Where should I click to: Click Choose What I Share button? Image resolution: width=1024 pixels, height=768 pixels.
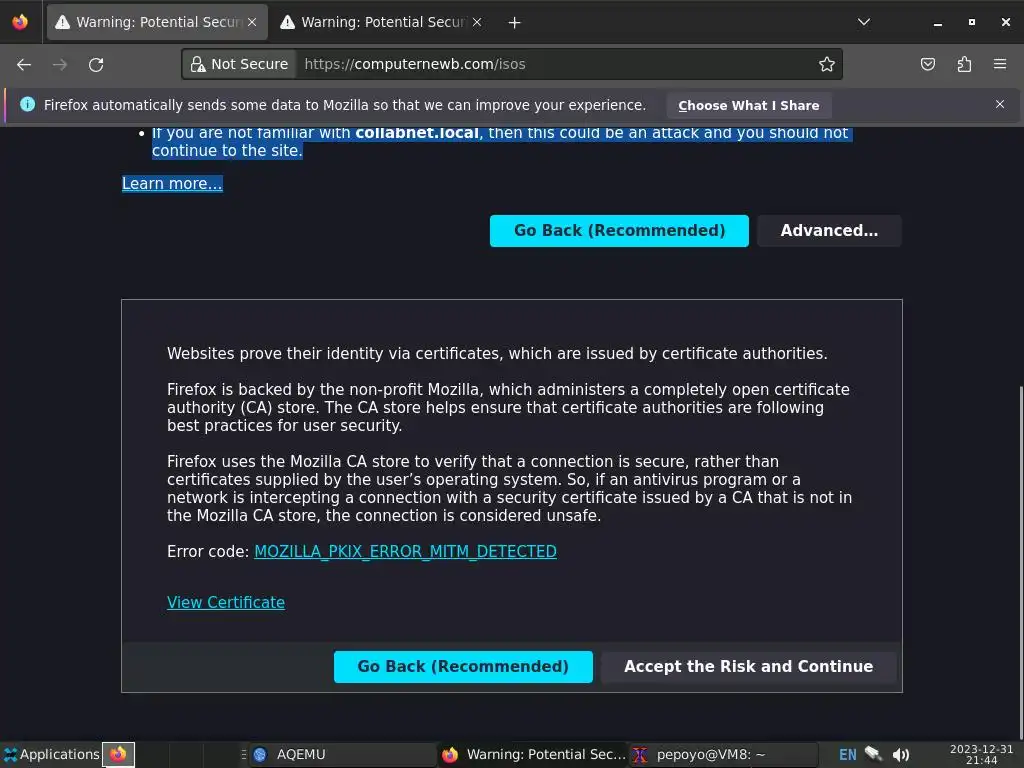(x=748, y=105)
